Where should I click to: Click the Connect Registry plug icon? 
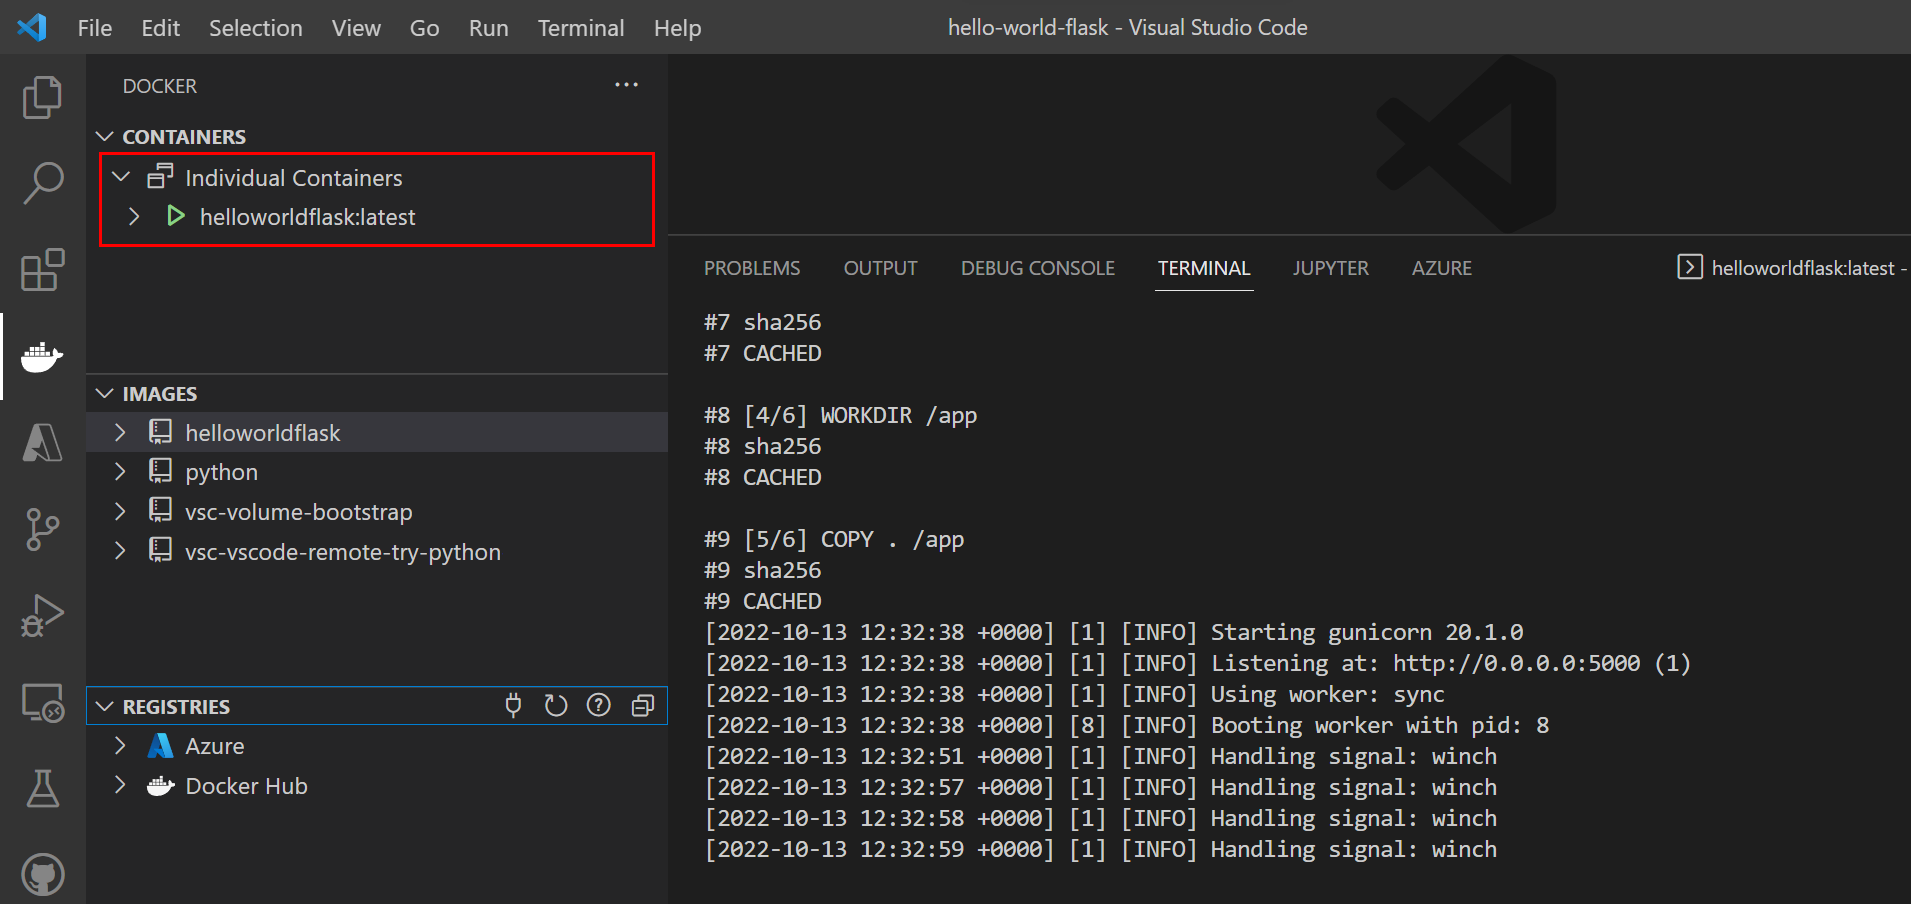513,706
